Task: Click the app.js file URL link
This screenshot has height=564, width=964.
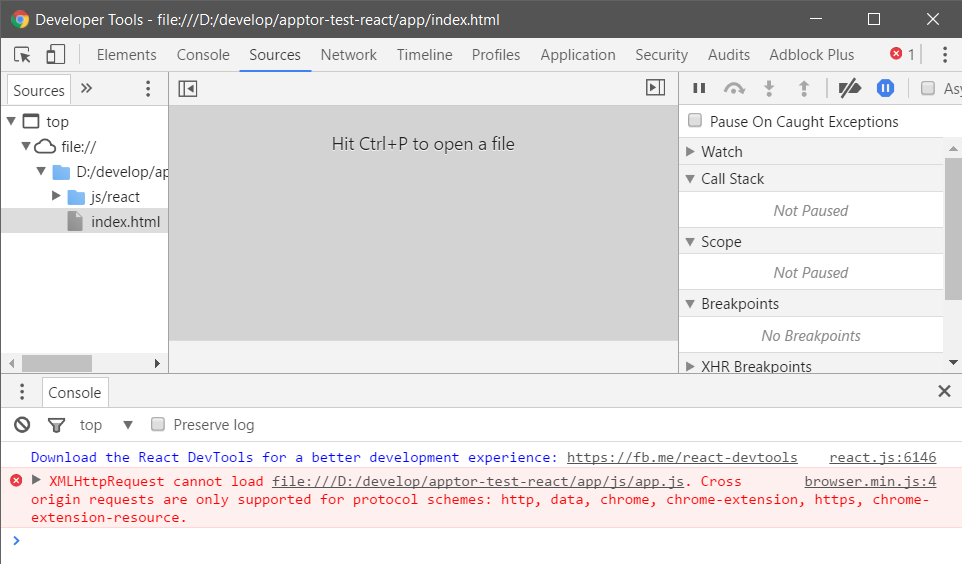Action: [478, 482]
